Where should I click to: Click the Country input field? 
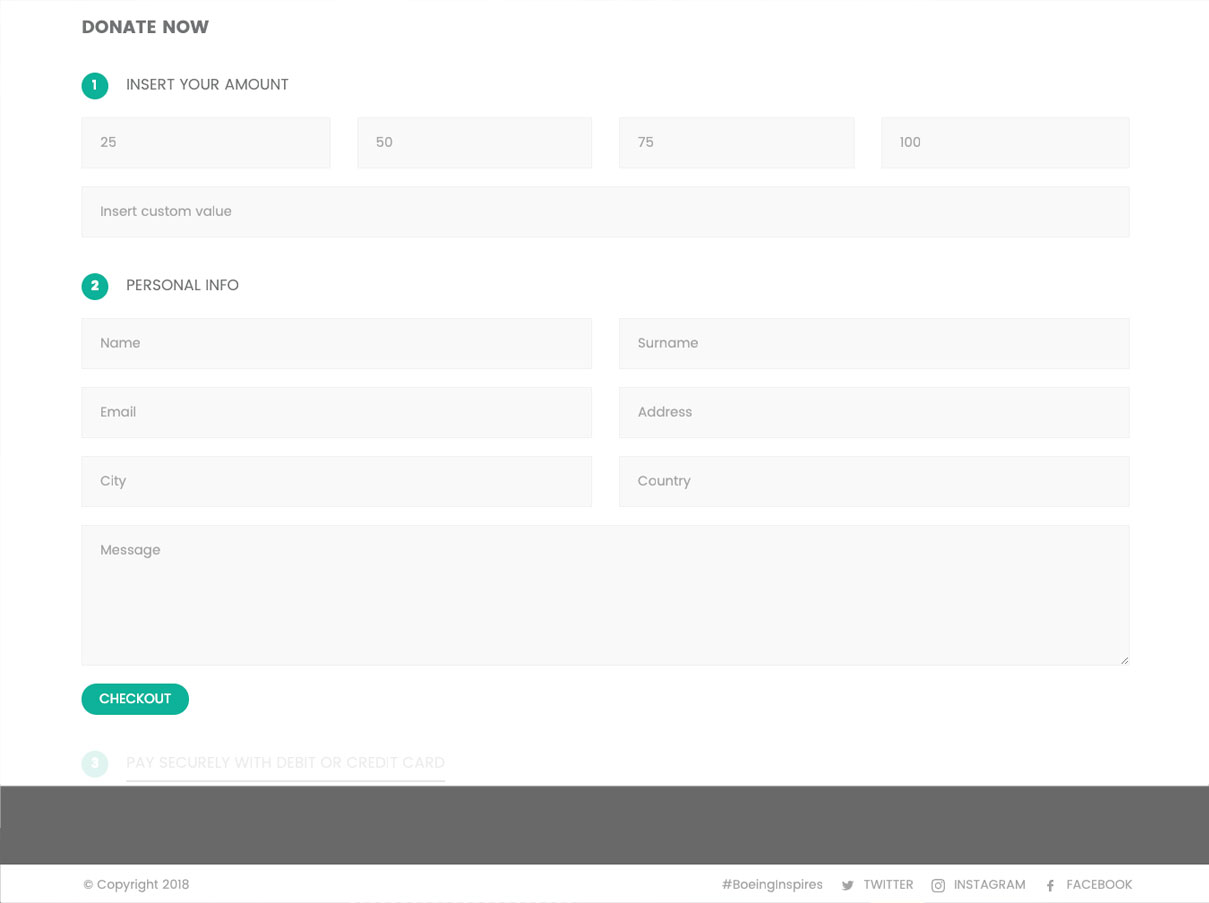874,481
